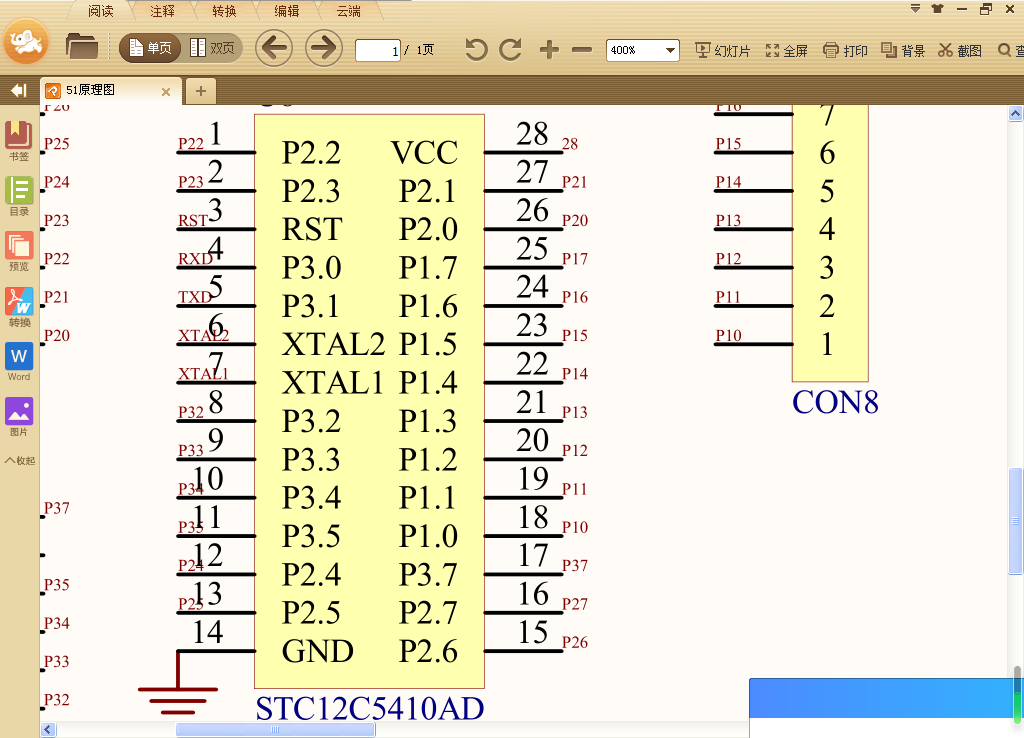Zoom in with the plus icon
The height and width of the screenshot is (738, 1024).
549,50
